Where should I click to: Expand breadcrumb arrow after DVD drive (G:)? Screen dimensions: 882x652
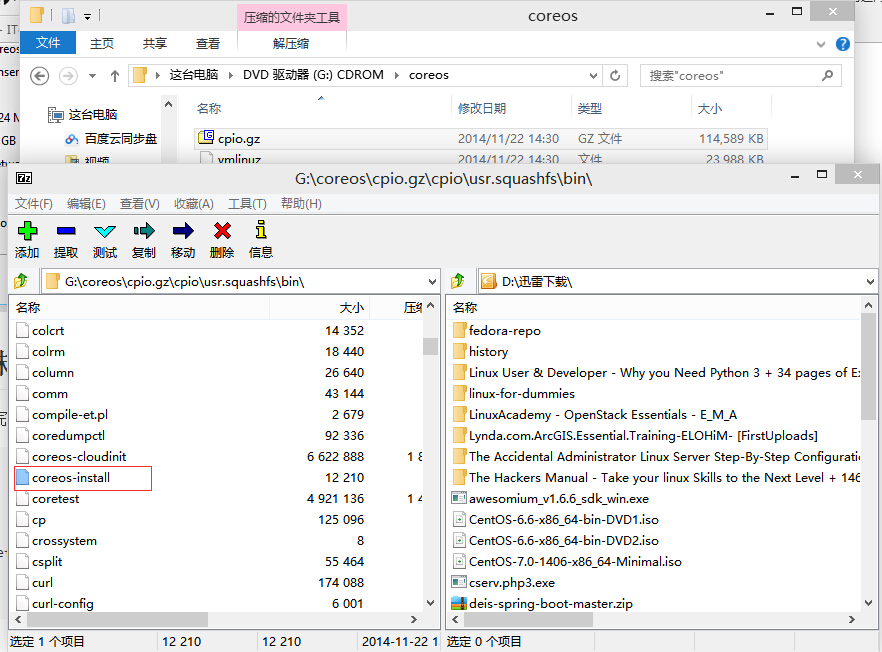(x=397, y=75)
